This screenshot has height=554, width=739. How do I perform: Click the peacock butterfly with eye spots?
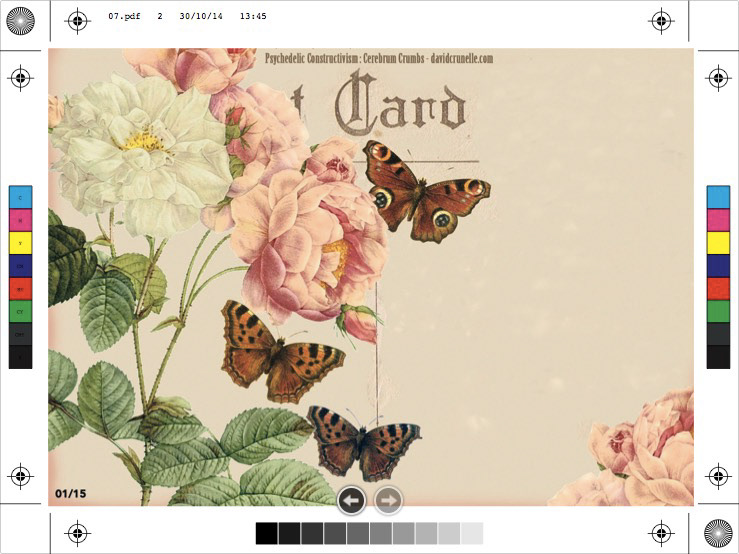(x=424, y=191)
